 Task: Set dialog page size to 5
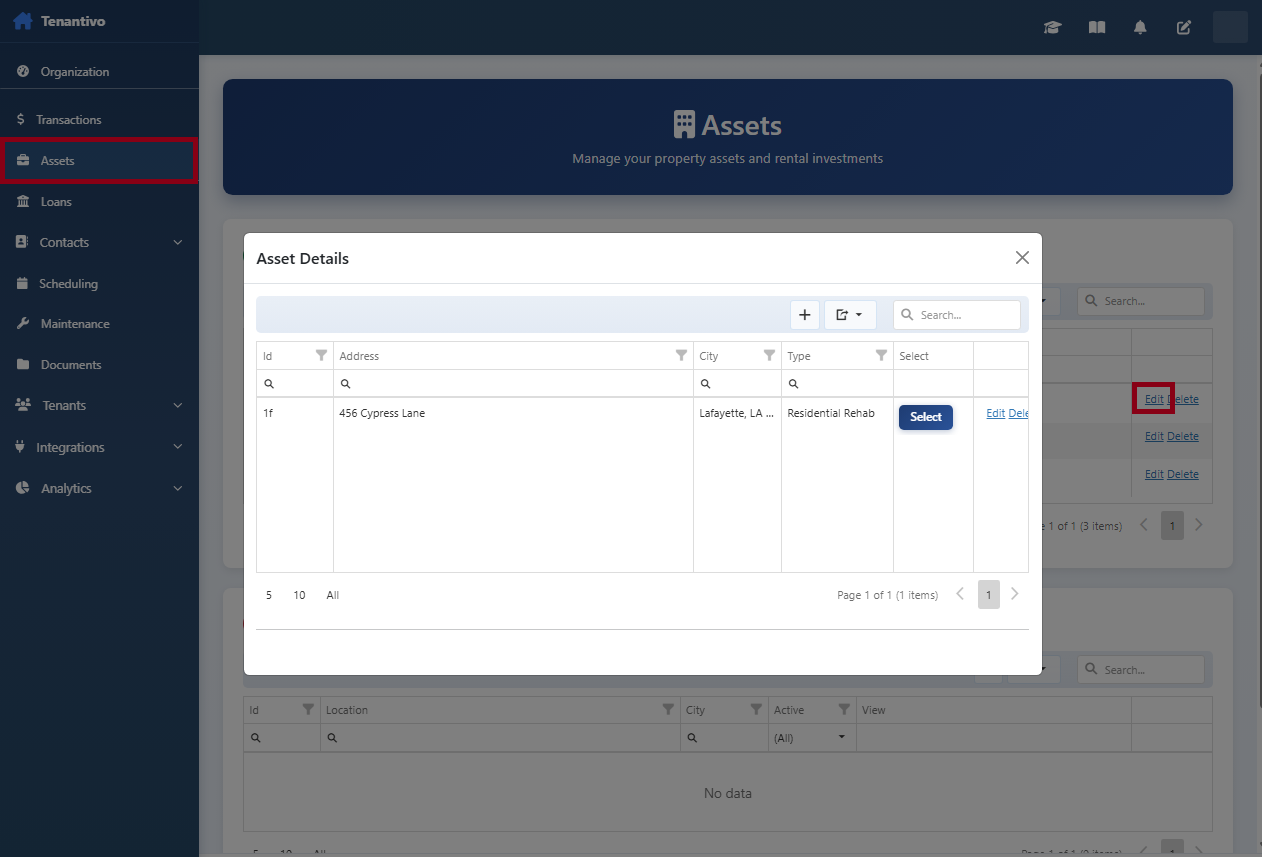click(269, 595)
